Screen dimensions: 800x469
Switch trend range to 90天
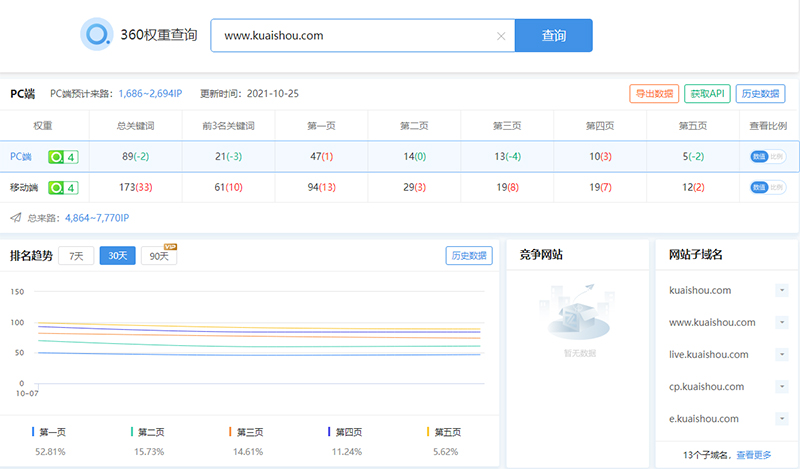(x=159, y=256)
